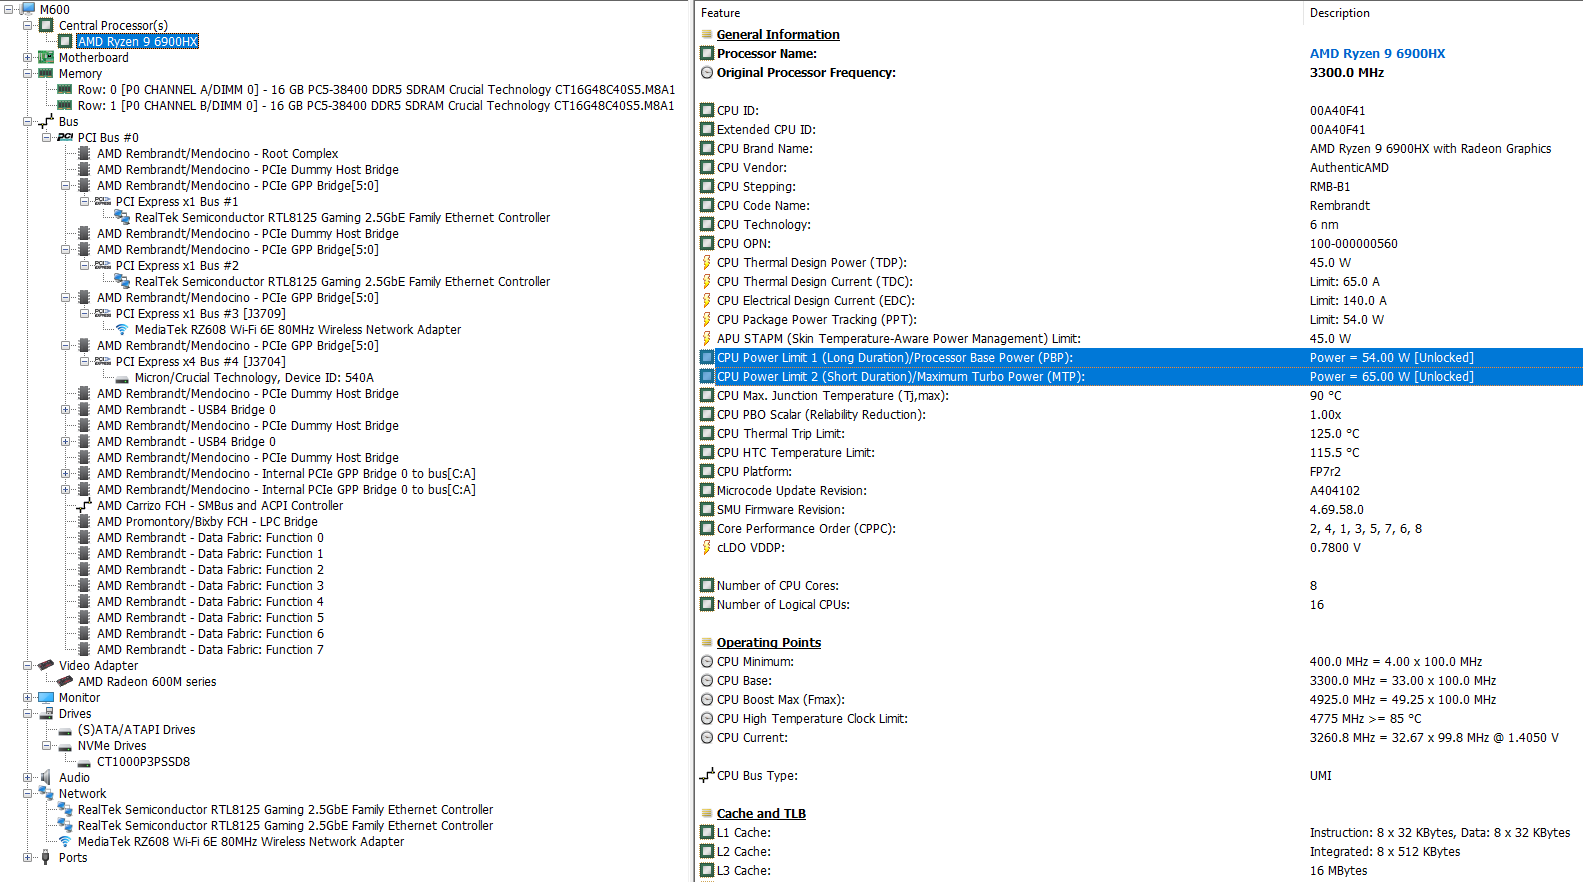Click the cLDO VDDP voltage icon

[x=707, y=547]
